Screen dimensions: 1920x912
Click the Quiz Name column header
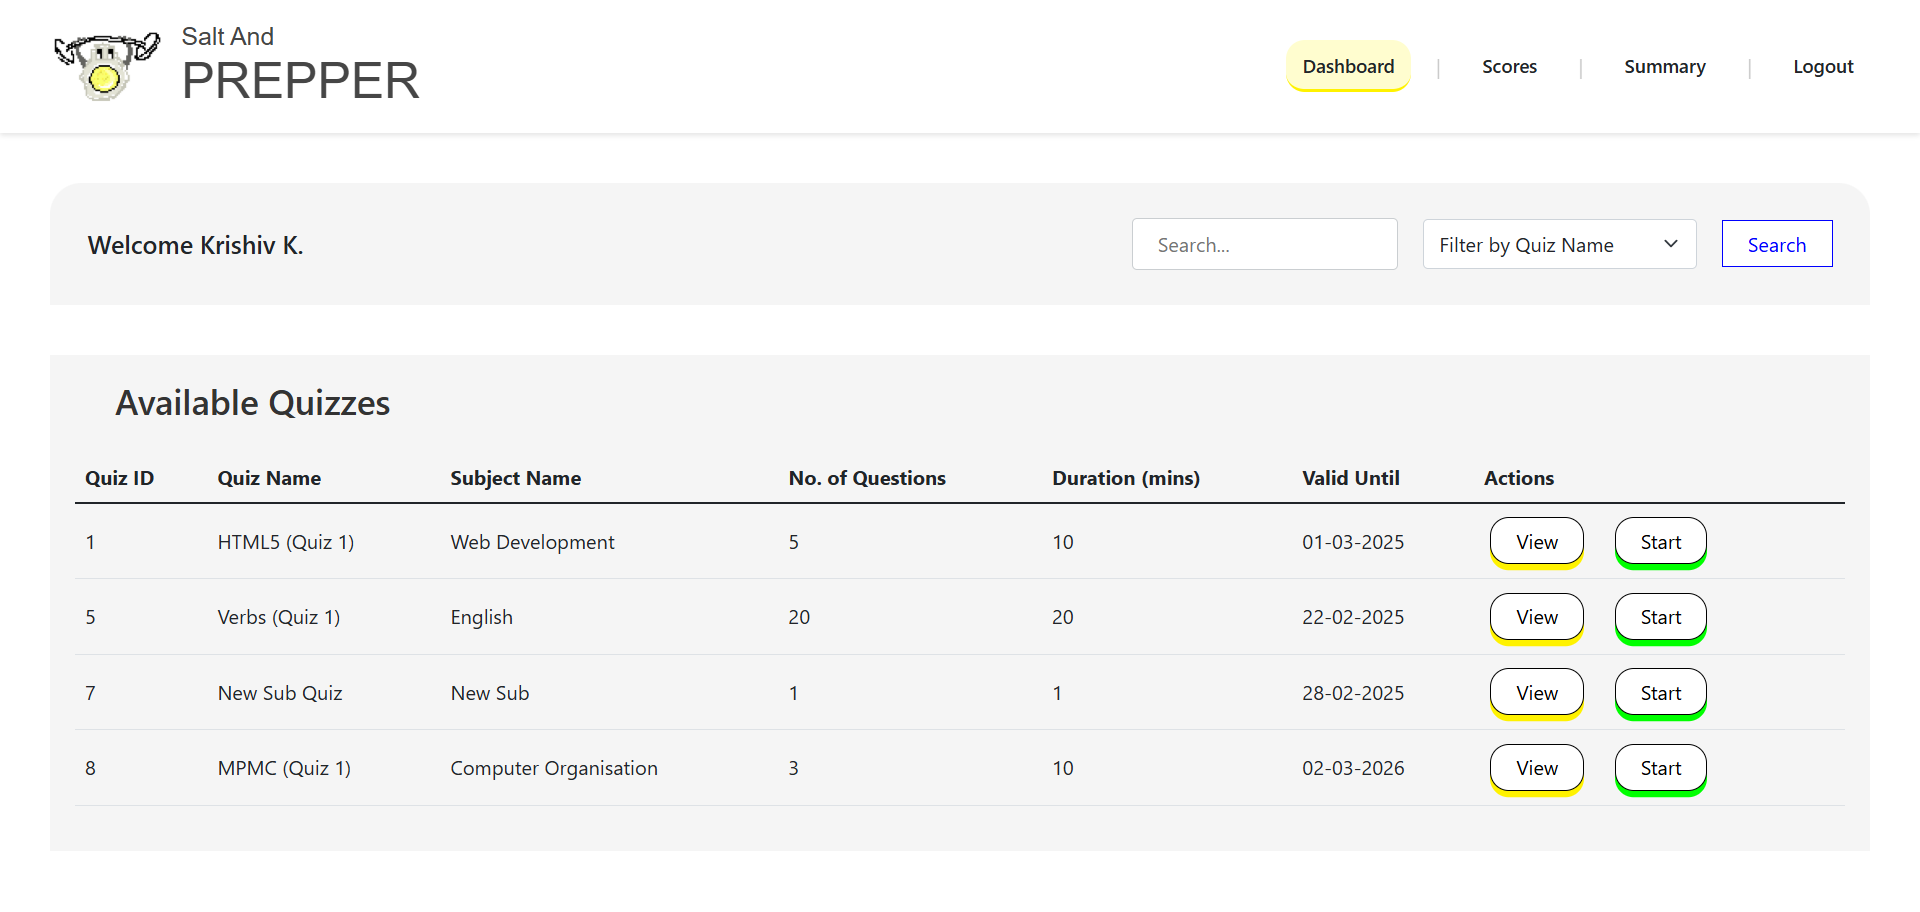(269, 478)
